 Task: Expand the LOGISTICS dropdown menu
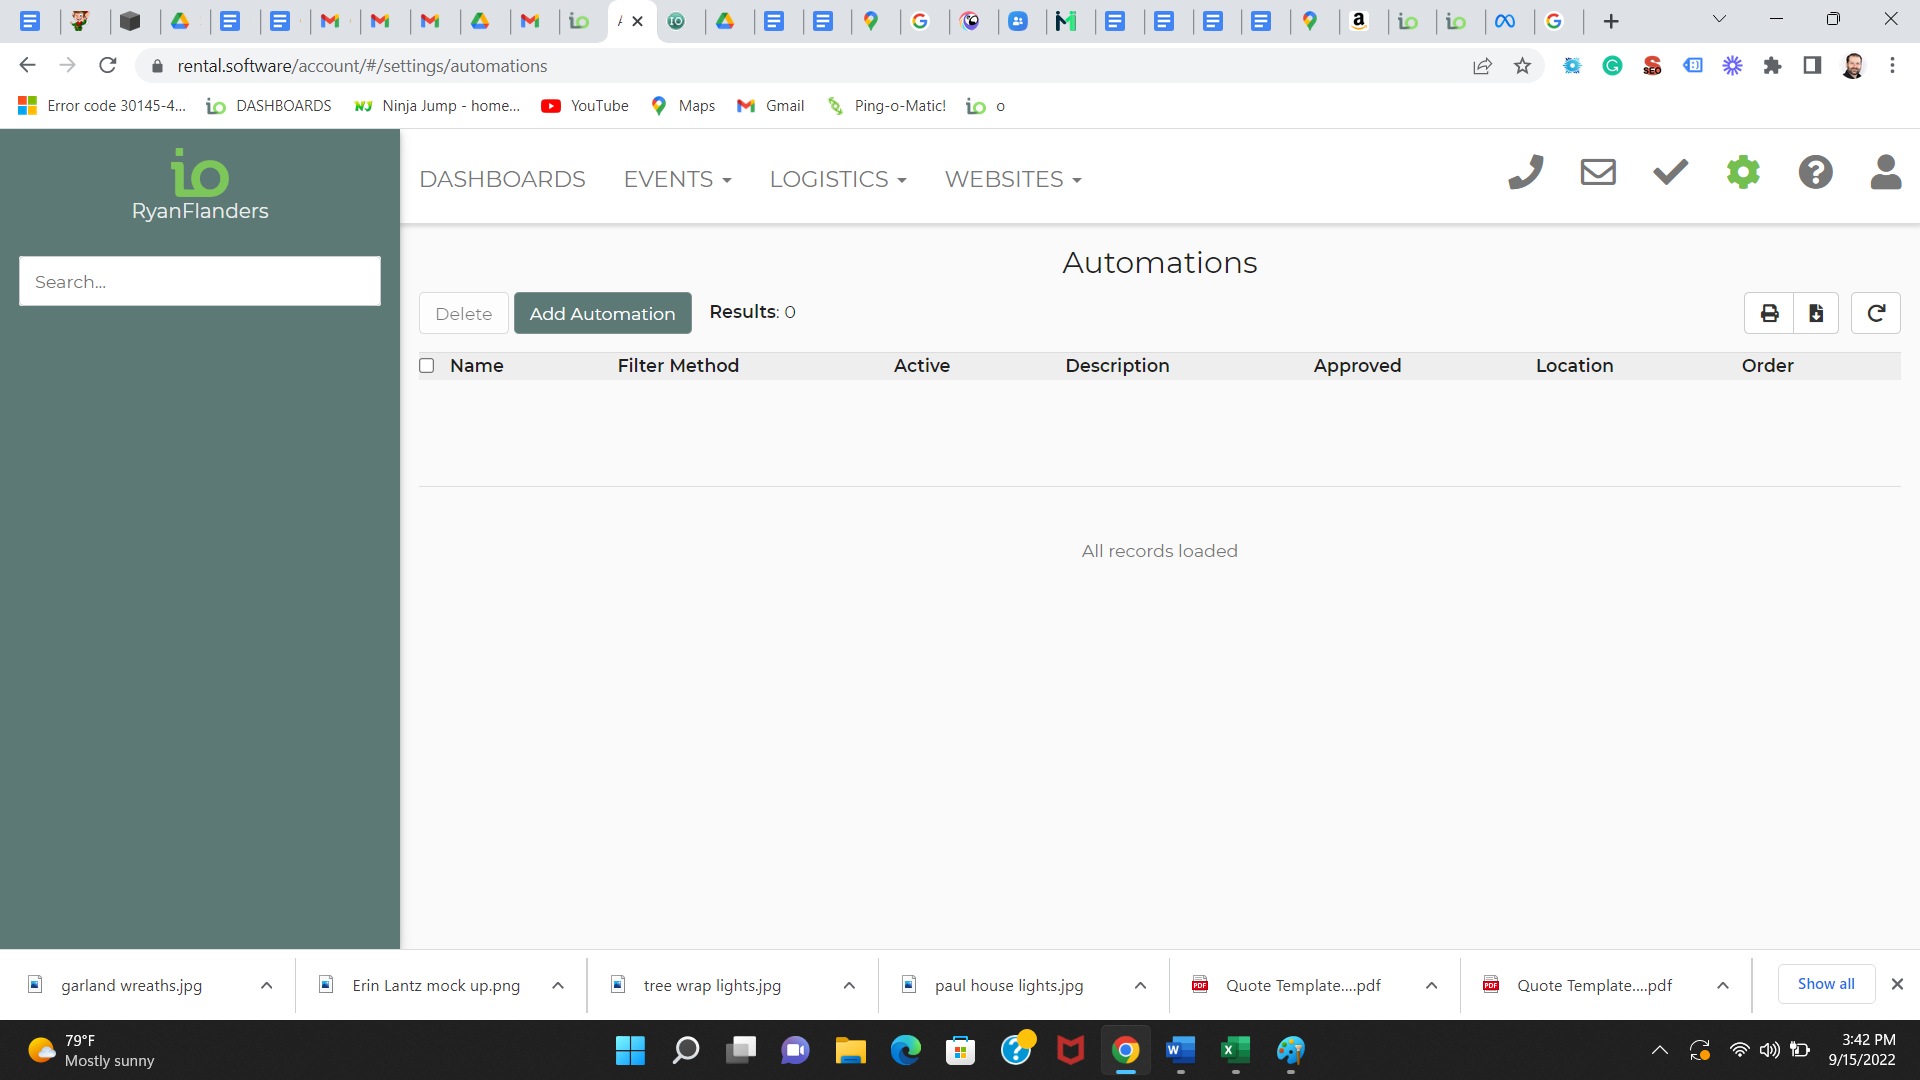point(837,180)
